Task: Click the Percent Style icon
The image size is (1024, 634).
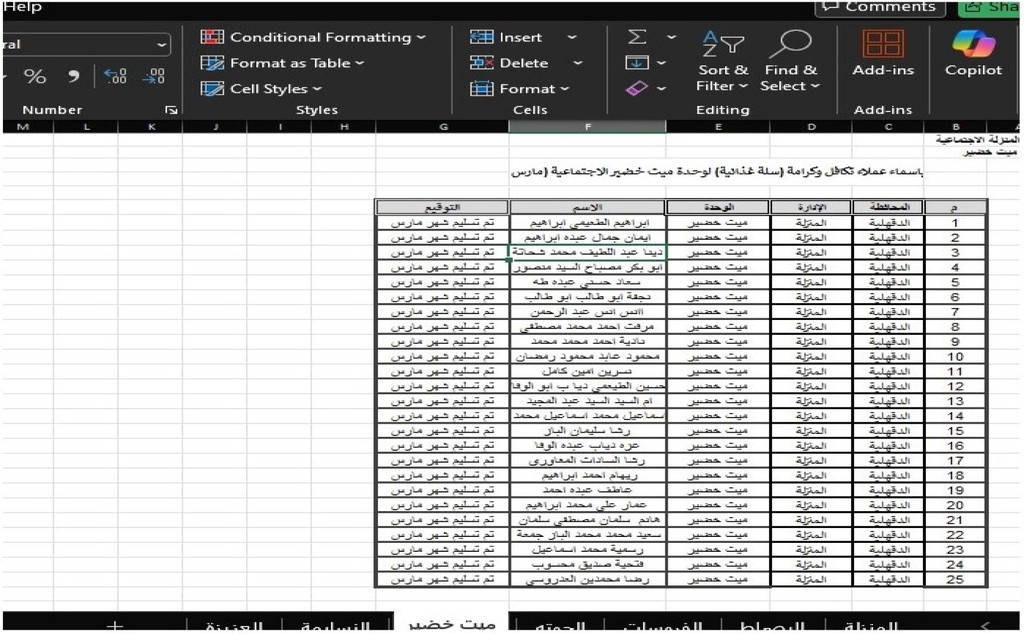Action: 35,77
